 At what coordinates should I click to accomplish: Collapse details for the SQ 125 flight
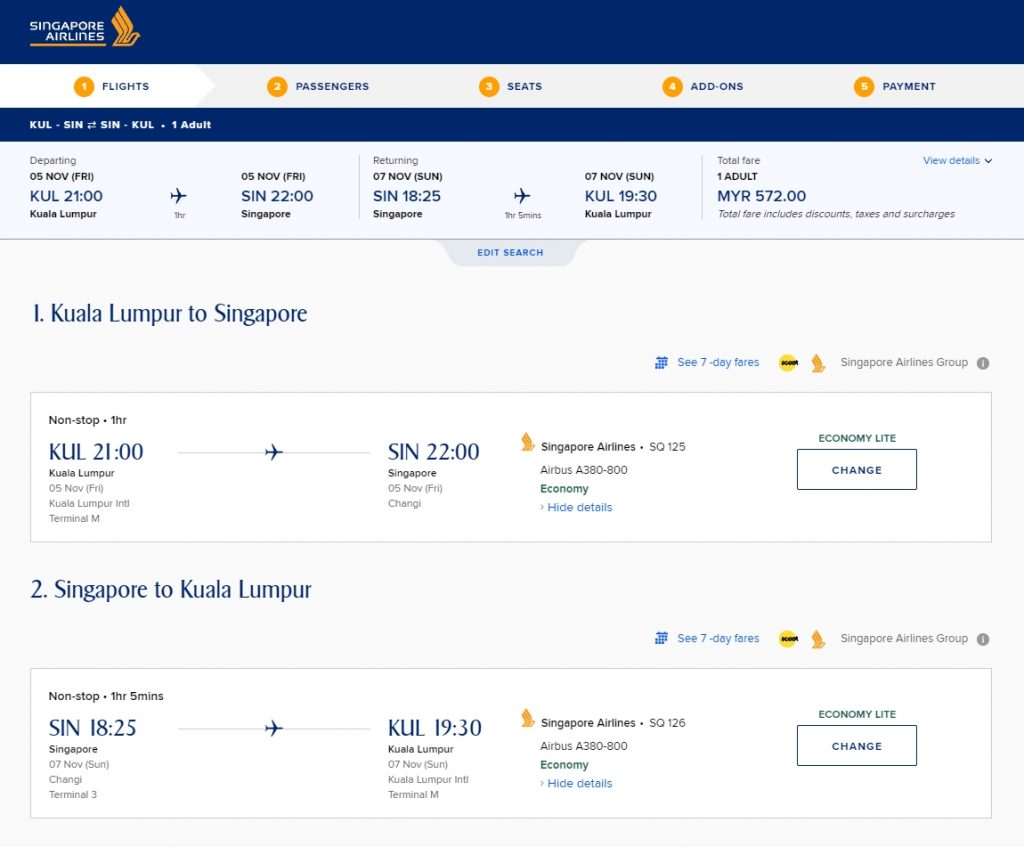click(x=579, y=508)
